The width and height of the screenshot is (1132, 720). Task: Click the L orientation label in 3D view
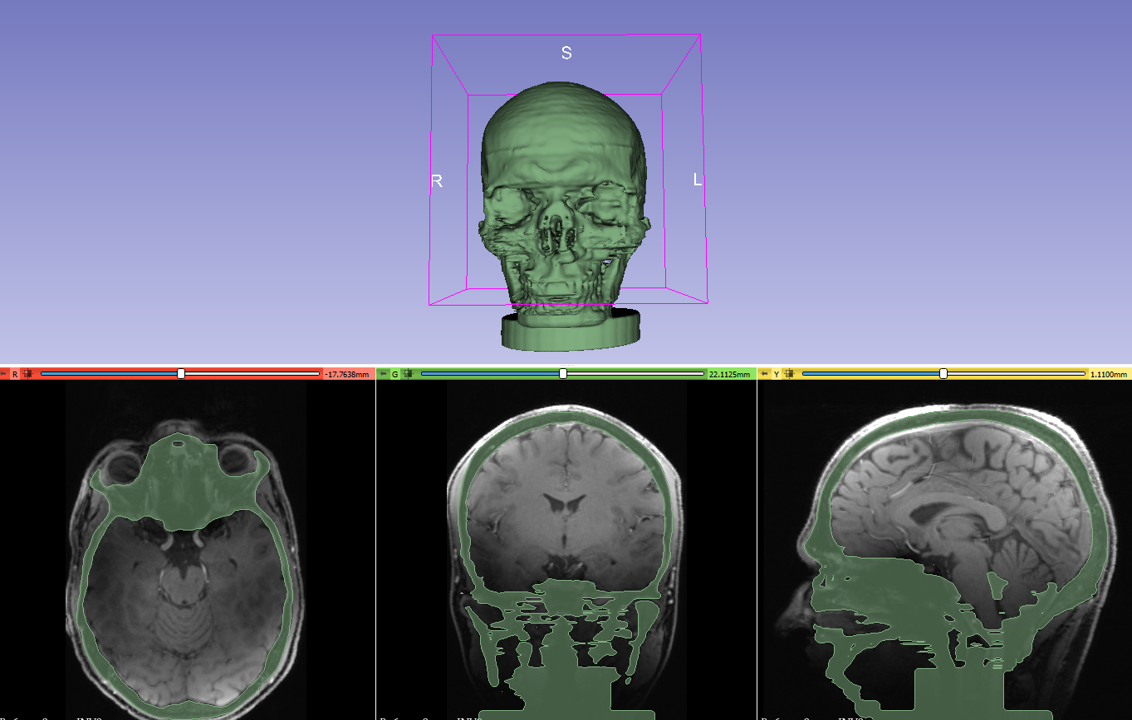click(697, 180)
